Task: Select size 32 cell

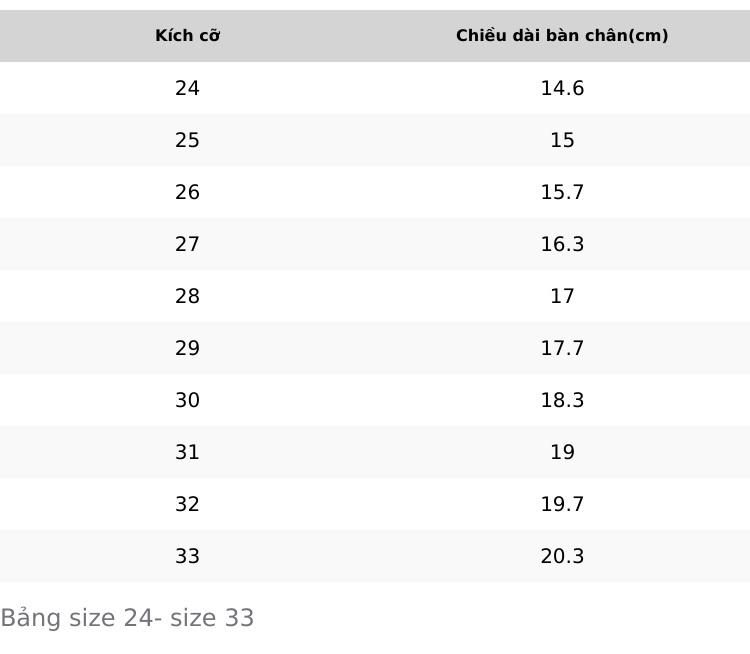Action: [x=187, y=504]
